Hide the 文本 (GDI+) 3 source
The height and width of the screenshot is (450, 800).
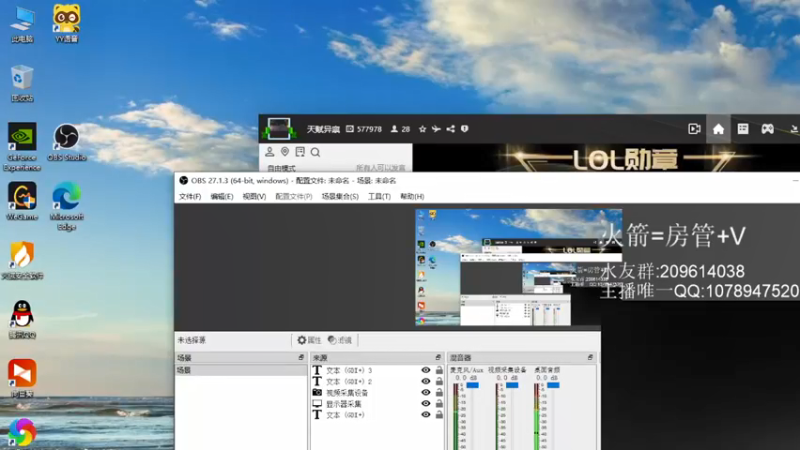point(426,370)
